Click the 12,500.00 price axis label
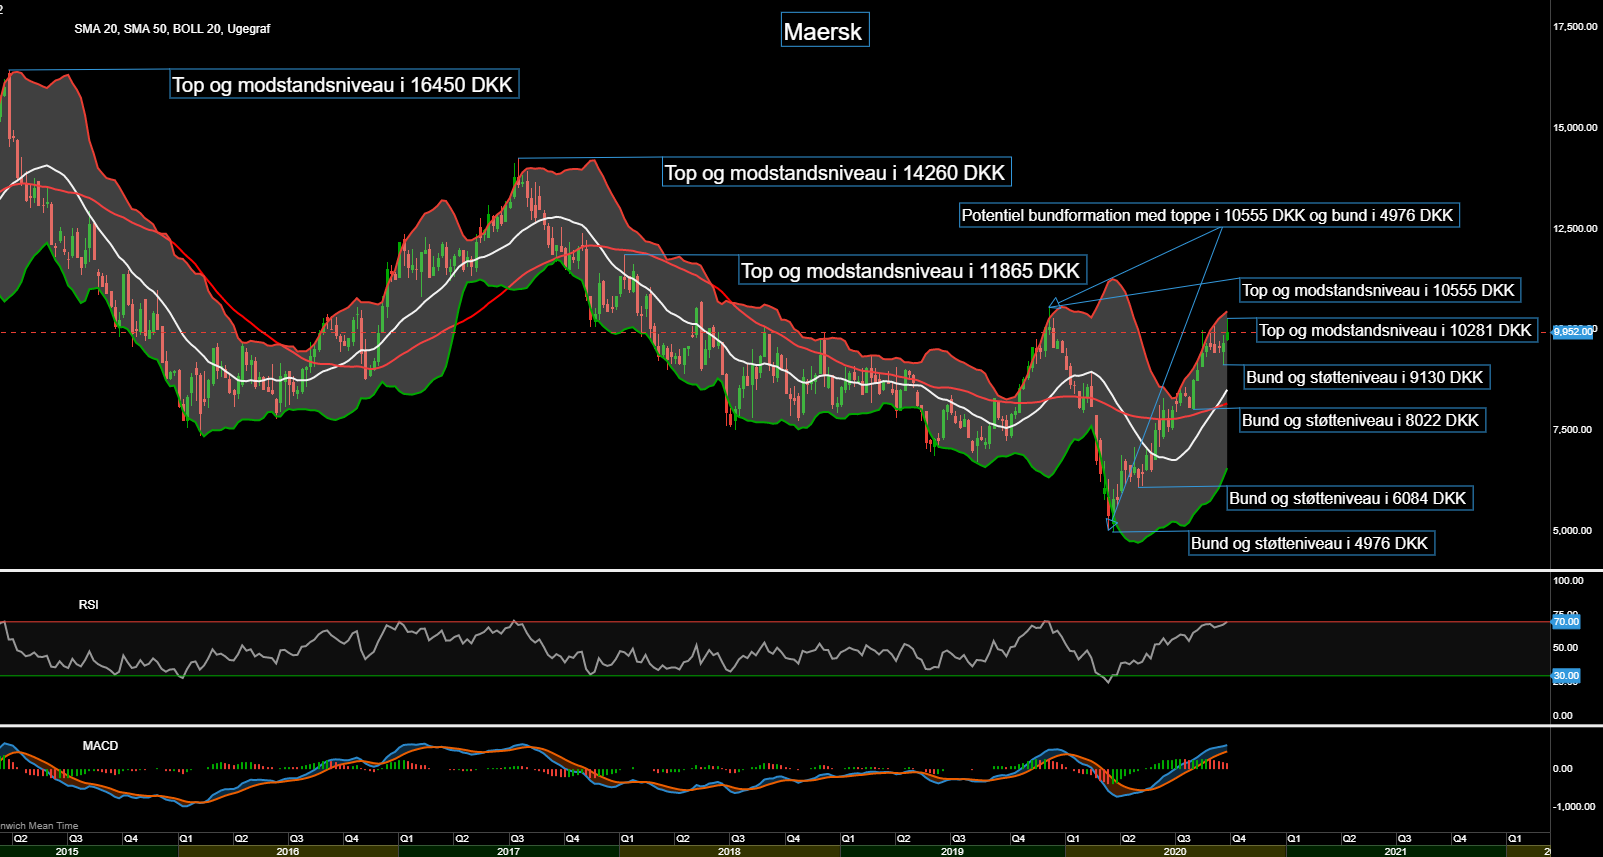This screenshot has height=857, width=1603. [x=1575, y=229]
